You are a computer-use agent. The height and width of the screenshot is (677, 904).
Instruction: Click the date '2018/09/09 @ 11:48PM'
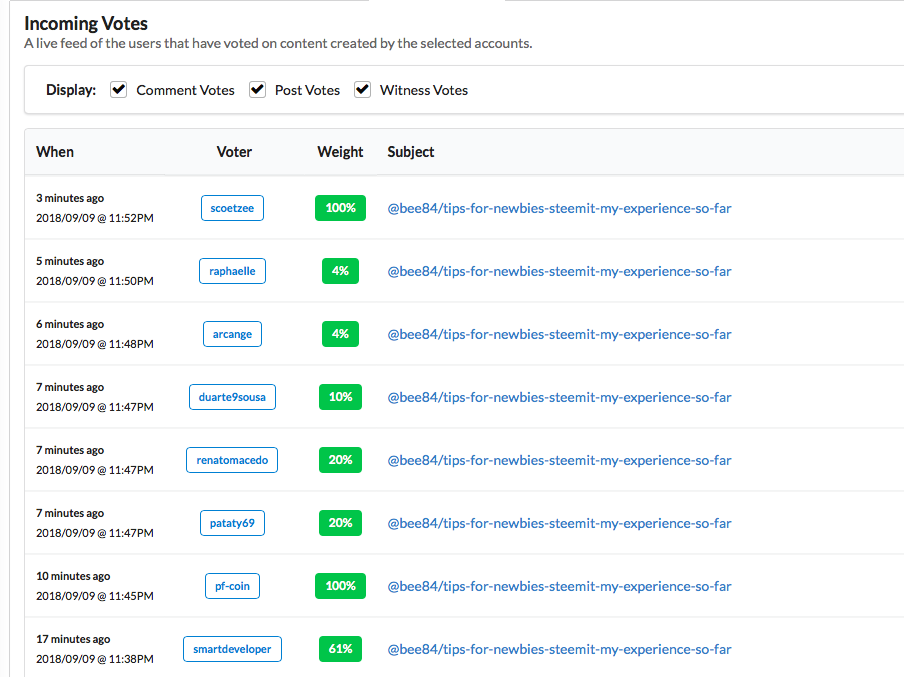coord(95,344)
